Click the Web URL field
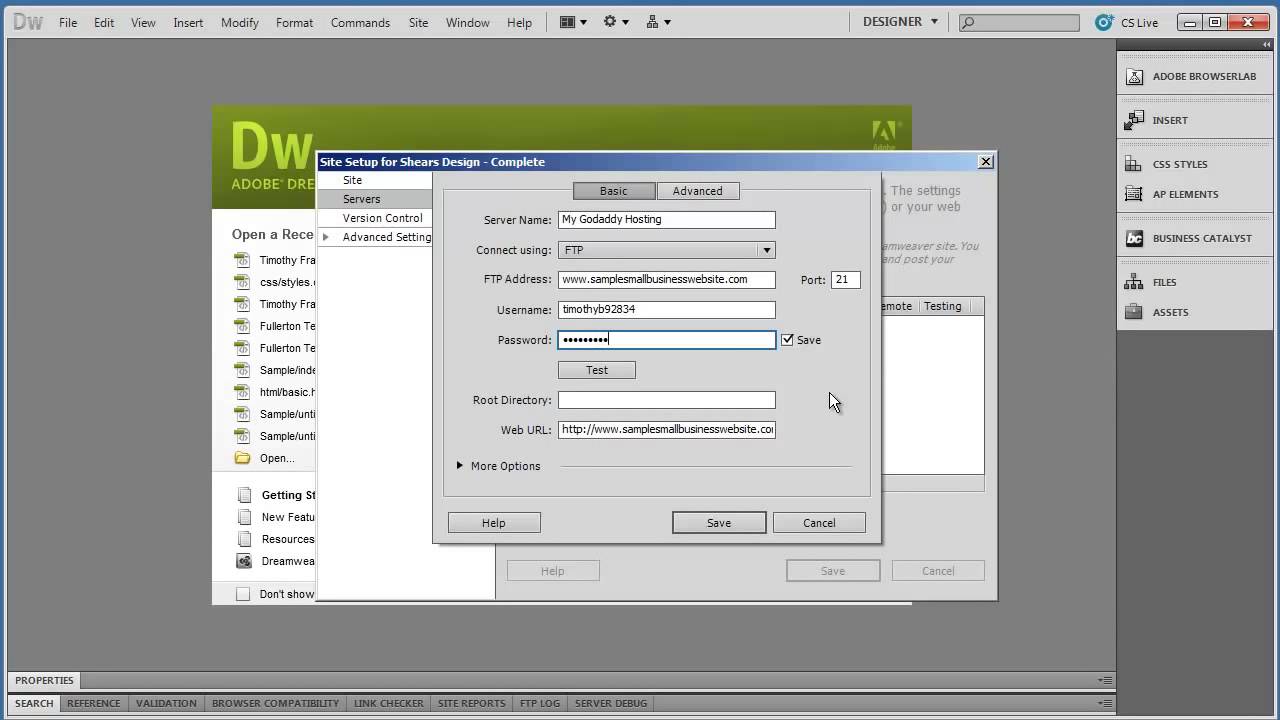Image resolution: width=1280 pixels, height=720 pixels. (x=666, y=429)
